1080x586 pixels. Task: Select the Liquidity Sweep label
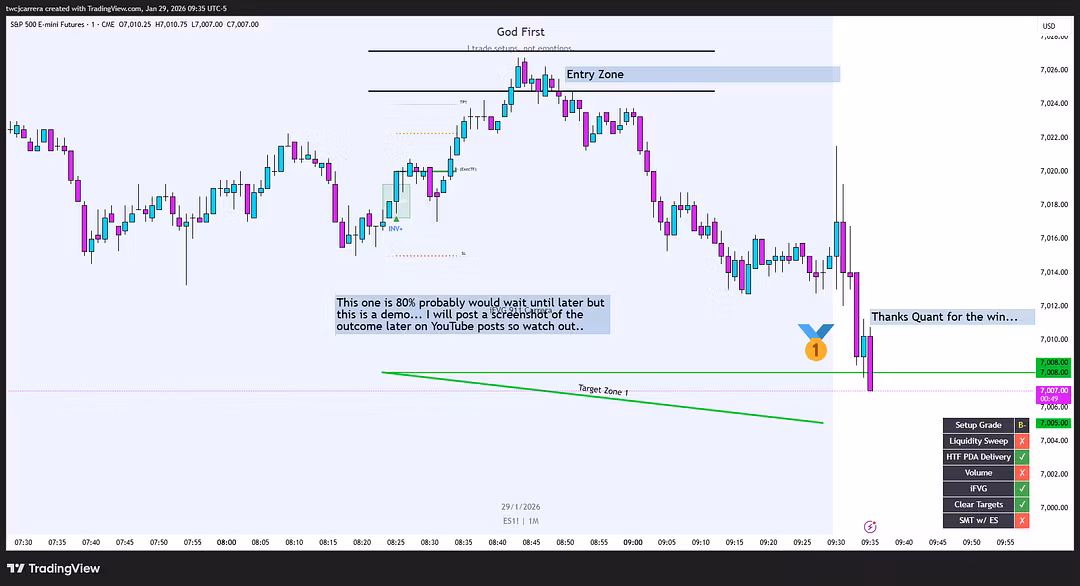978,441
